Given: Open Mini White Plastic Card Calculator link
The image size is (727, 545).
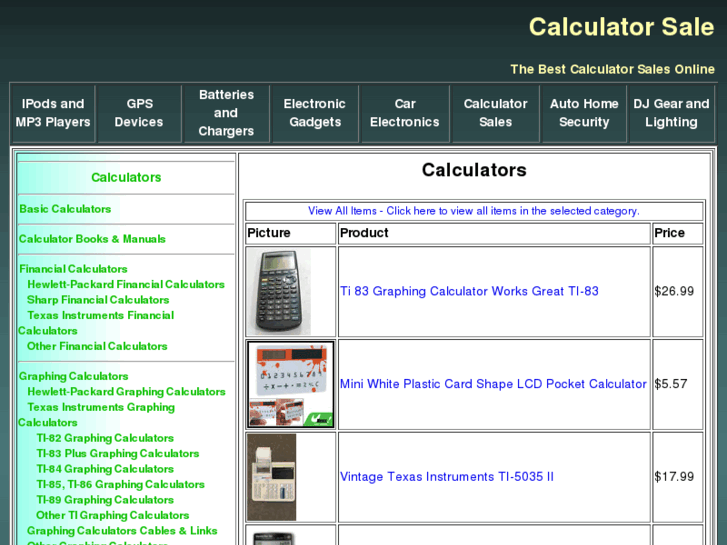Looking at the screenshot, I should click(493, 384).
